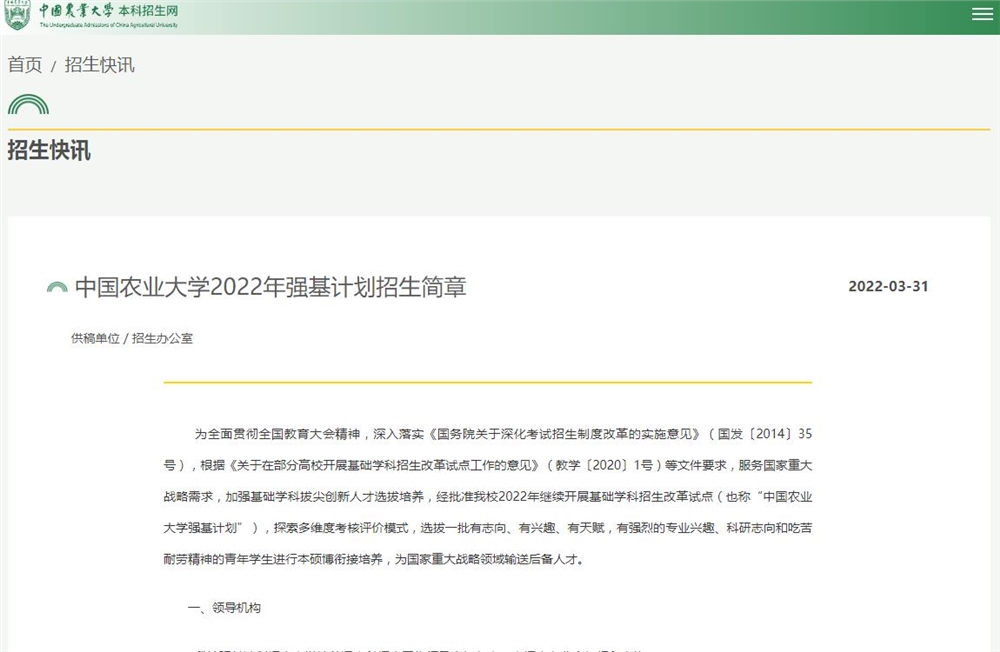
Task: Click the publish date 2022-03-31
Action: coord(888,286)
